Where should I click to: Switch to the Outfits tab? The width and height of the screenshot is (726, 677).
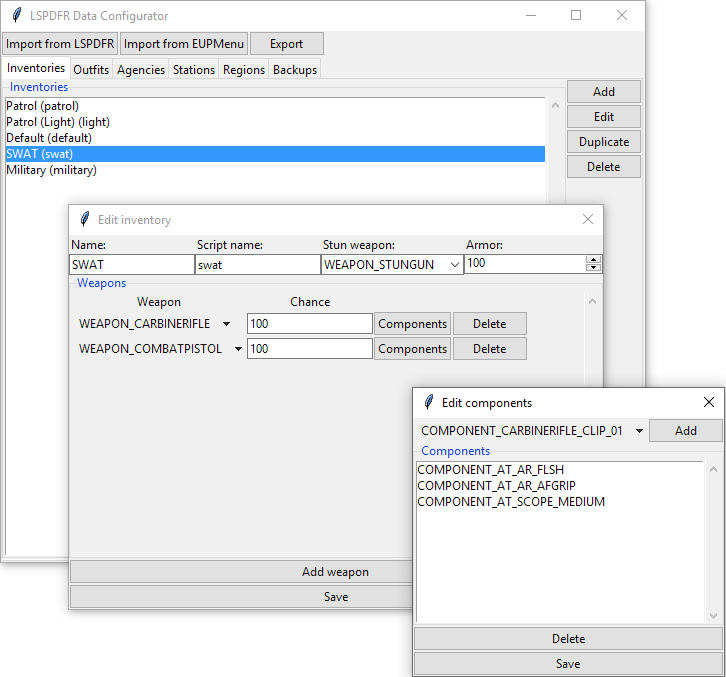(91, 70)
